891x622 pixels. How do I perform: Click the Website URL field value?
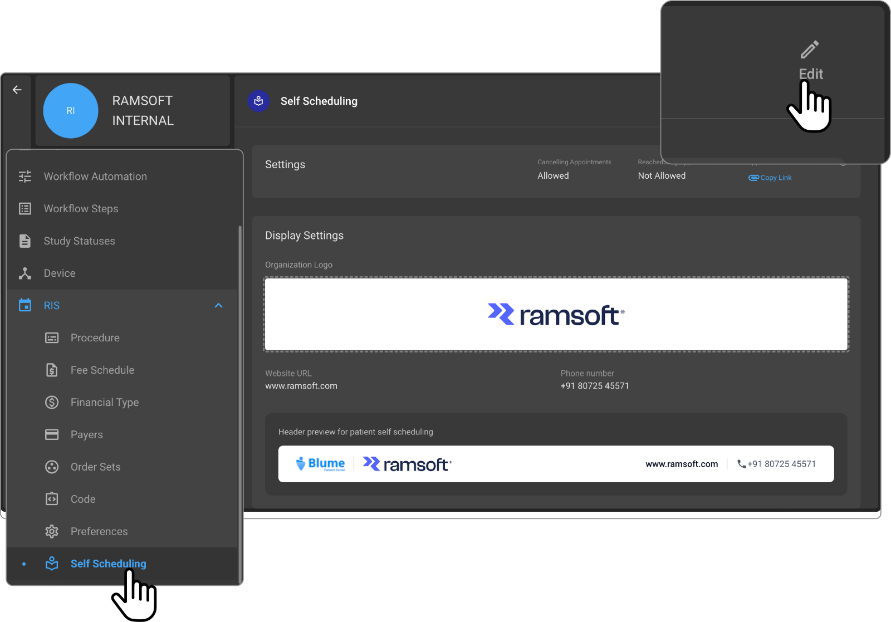(x=301, y=386)
